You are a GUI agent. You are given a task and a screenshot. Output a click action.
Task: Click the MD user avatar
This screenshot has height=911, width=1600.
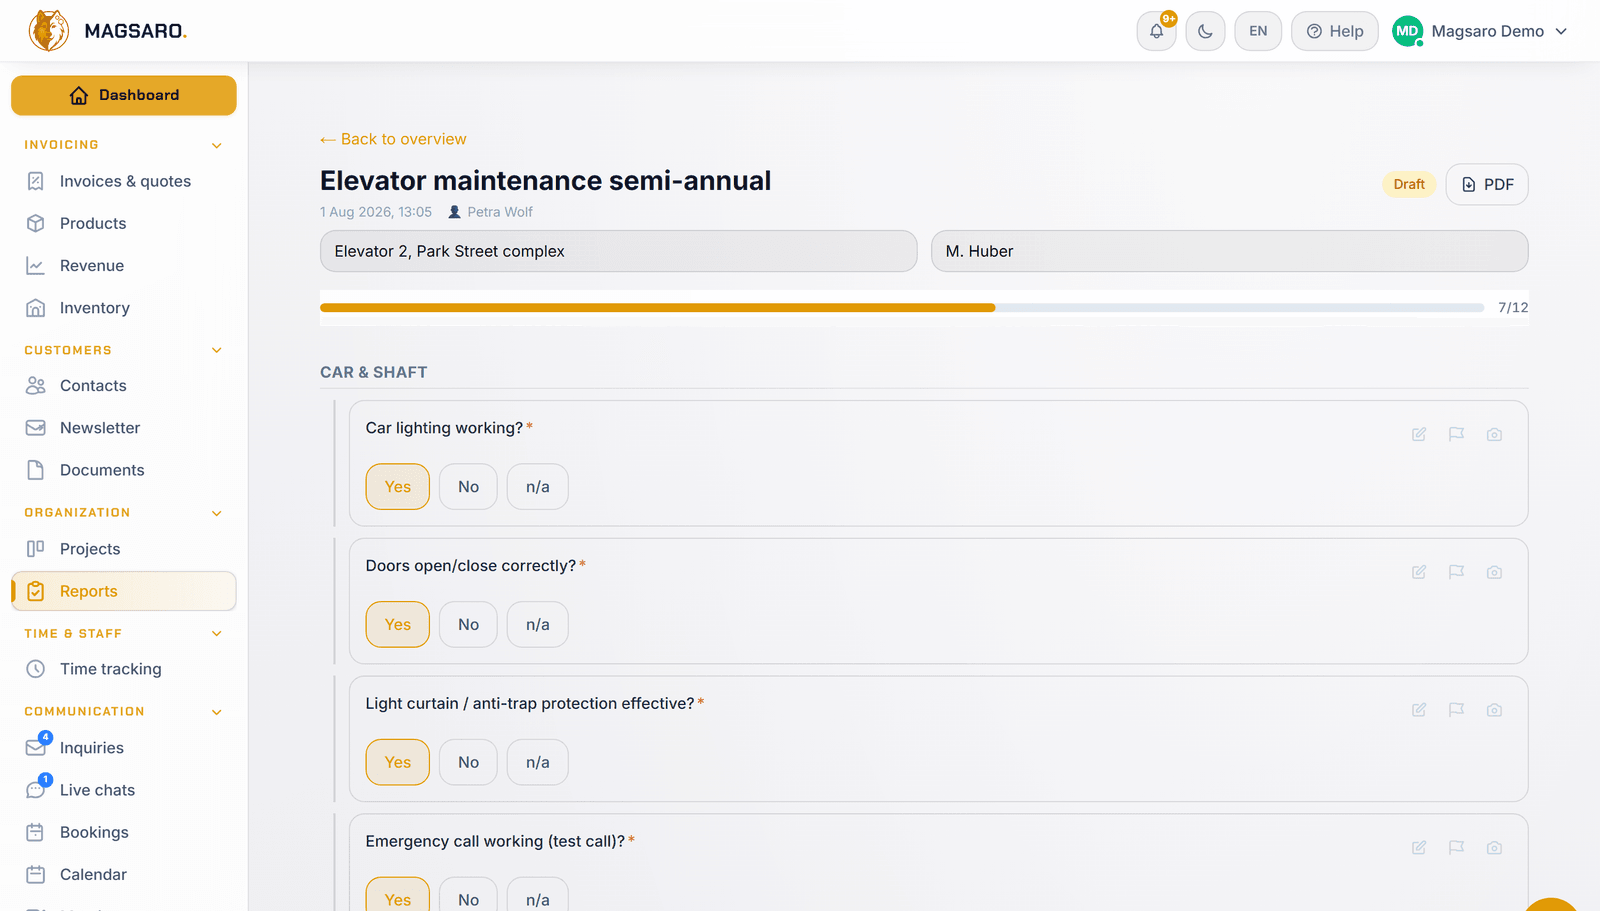pyautogui.click(x=1407, y=31)
